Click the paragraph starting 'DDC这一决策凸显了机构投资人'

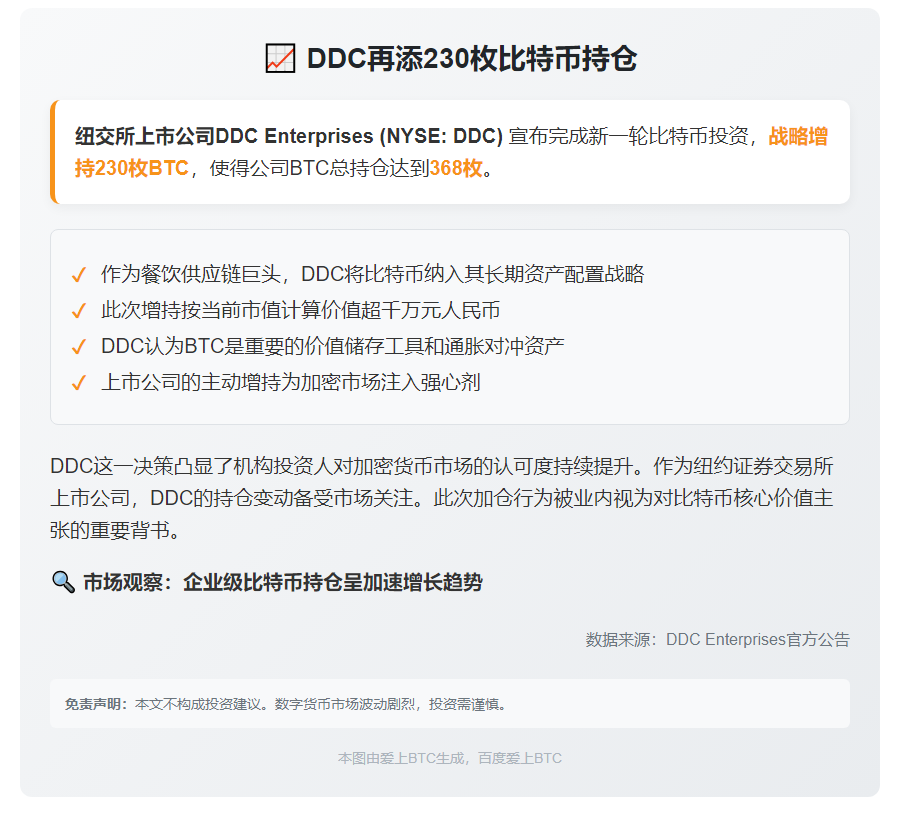[x=442, y=498]
